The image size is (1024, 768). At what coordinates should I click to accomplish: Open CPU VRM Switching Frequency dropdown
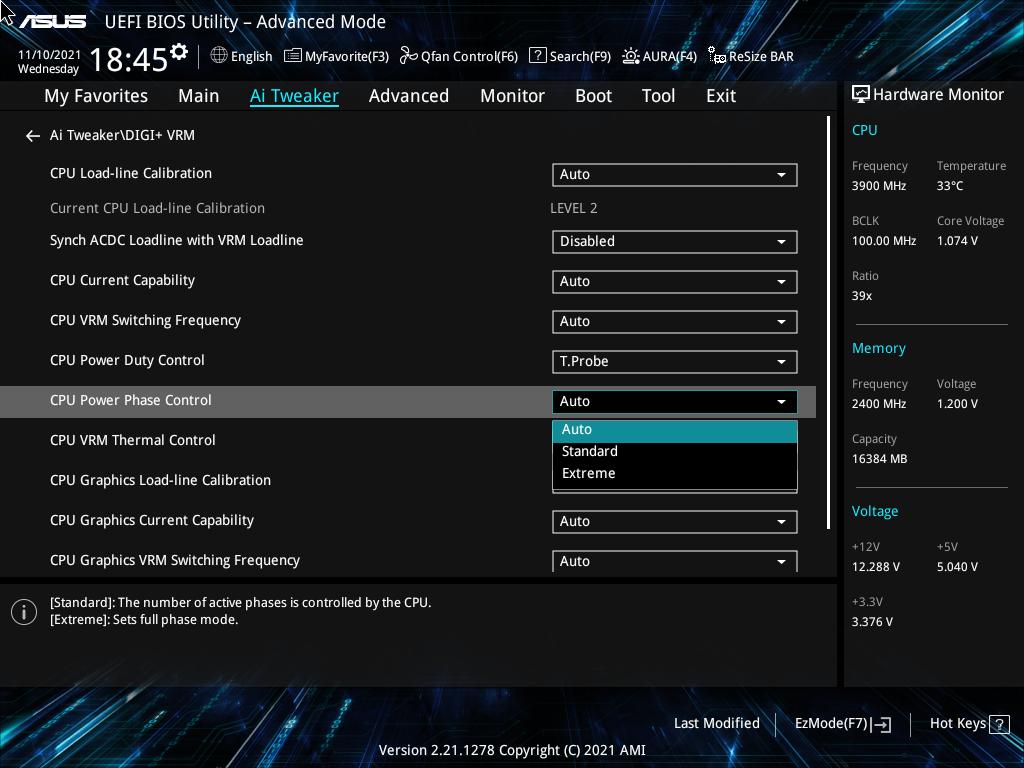(x=675, y=321)
